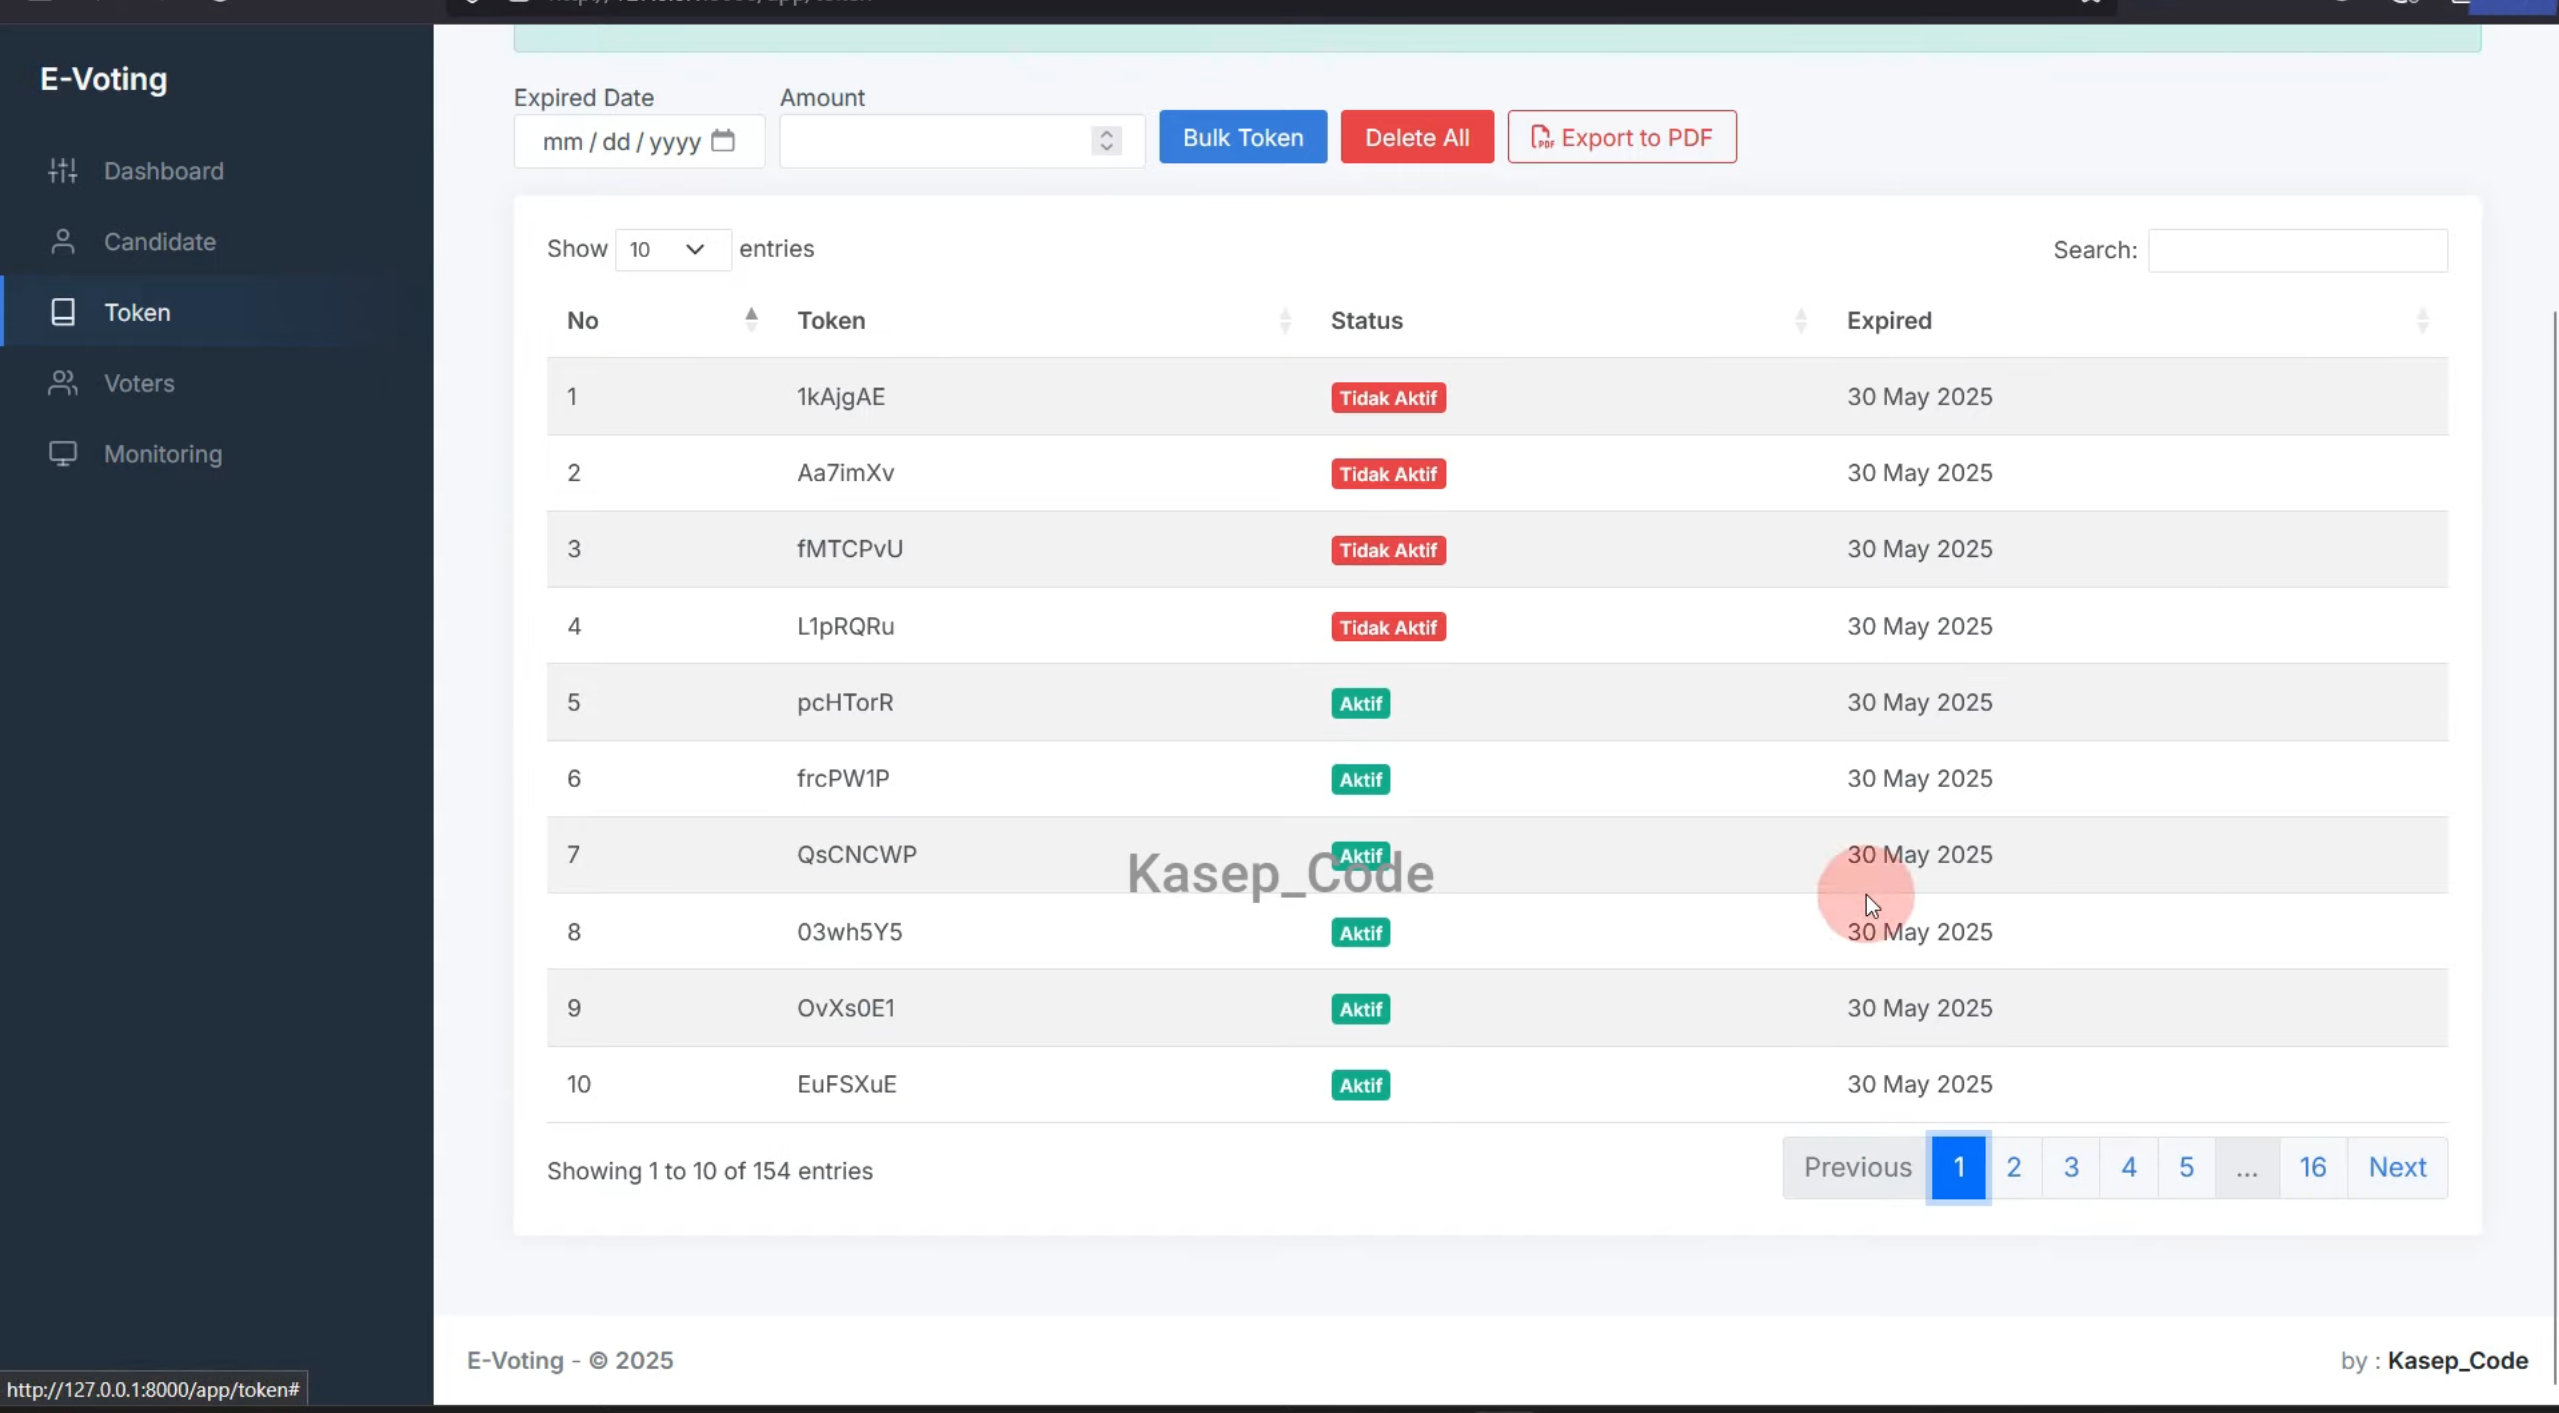Click Tidak Aktif badge for 1kAjgAE
Image resolution: width=2559 pixels, height=1413 pixels.
pyautogui.click(x=1388, y=398)
